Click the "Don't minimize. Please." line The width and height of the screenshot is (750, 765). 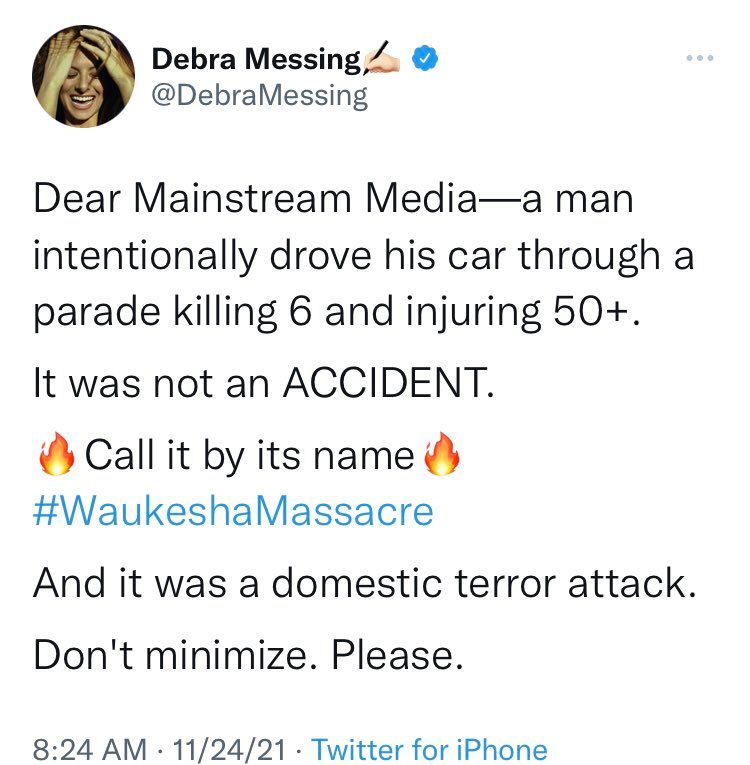click(x=249, y=655)
